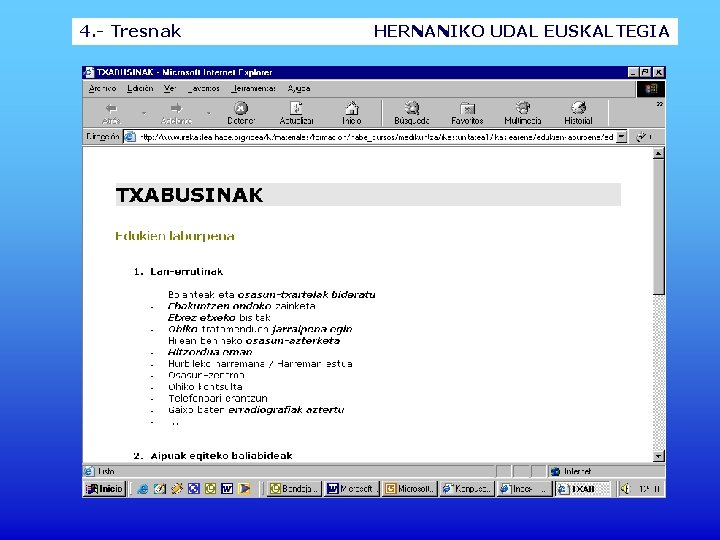The height and width of the screenshot is (540, 720).
Task: Switch to the Index taskbar window
Action: point(524,489)
